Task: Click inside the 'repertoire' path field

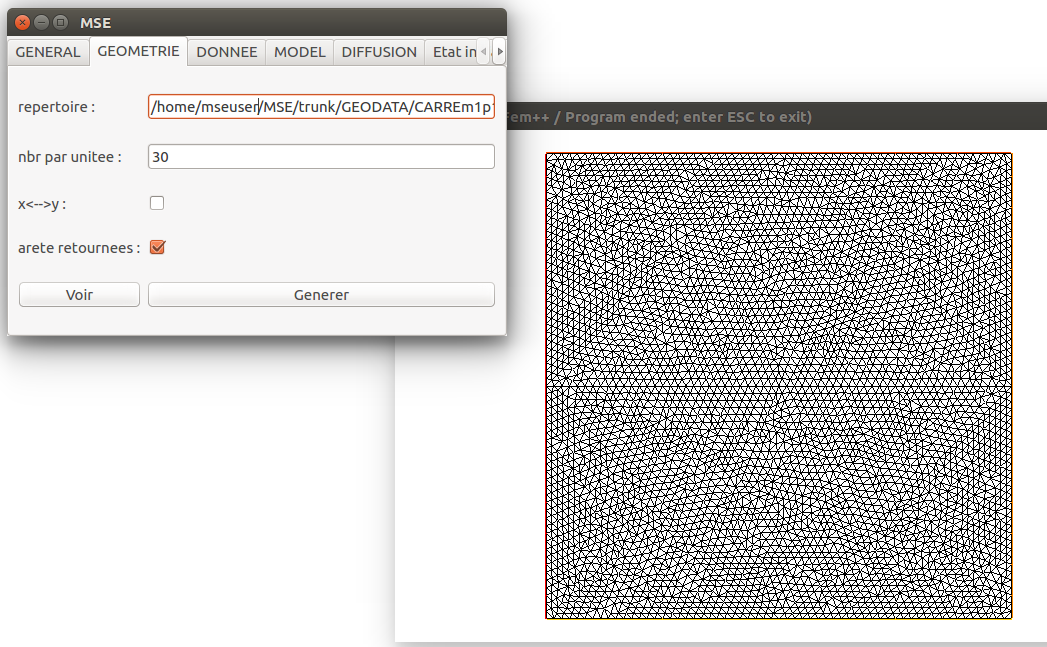Action: 320,106
